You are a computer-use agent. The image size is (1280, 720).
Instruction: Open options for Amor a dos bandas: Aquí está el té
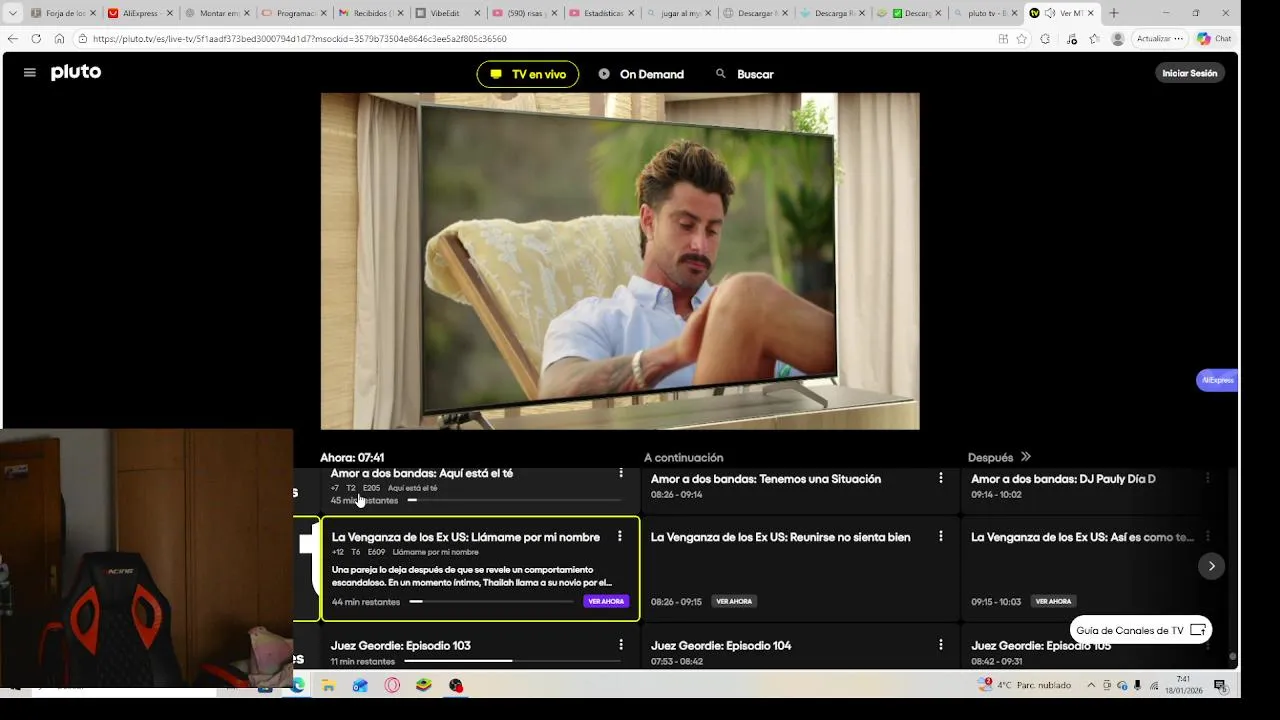point(621,473)
